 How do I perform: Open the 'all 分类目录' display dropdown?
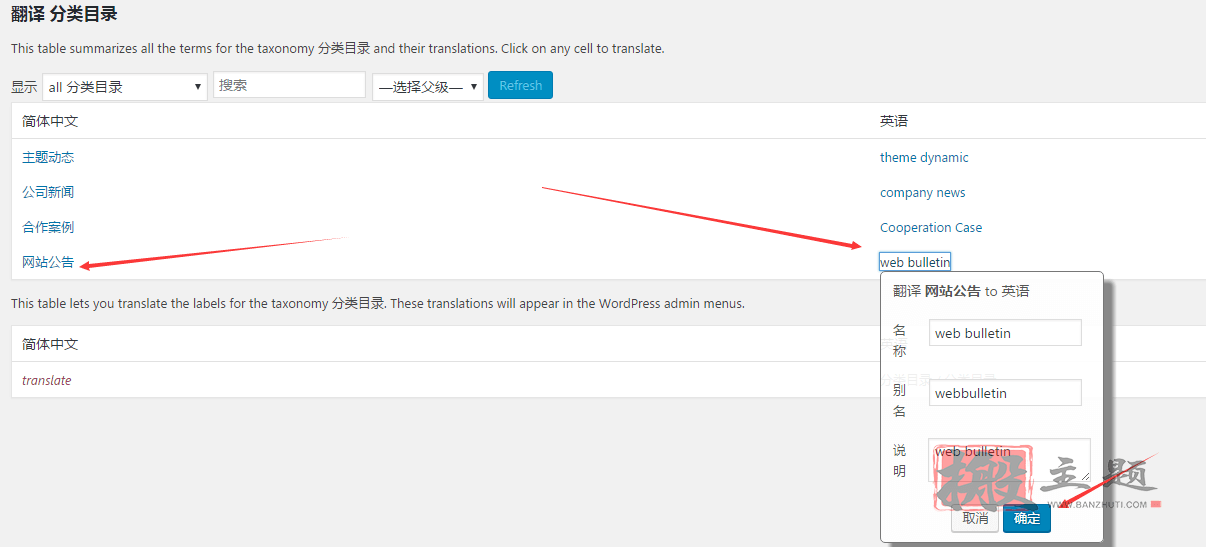(125, 87)
